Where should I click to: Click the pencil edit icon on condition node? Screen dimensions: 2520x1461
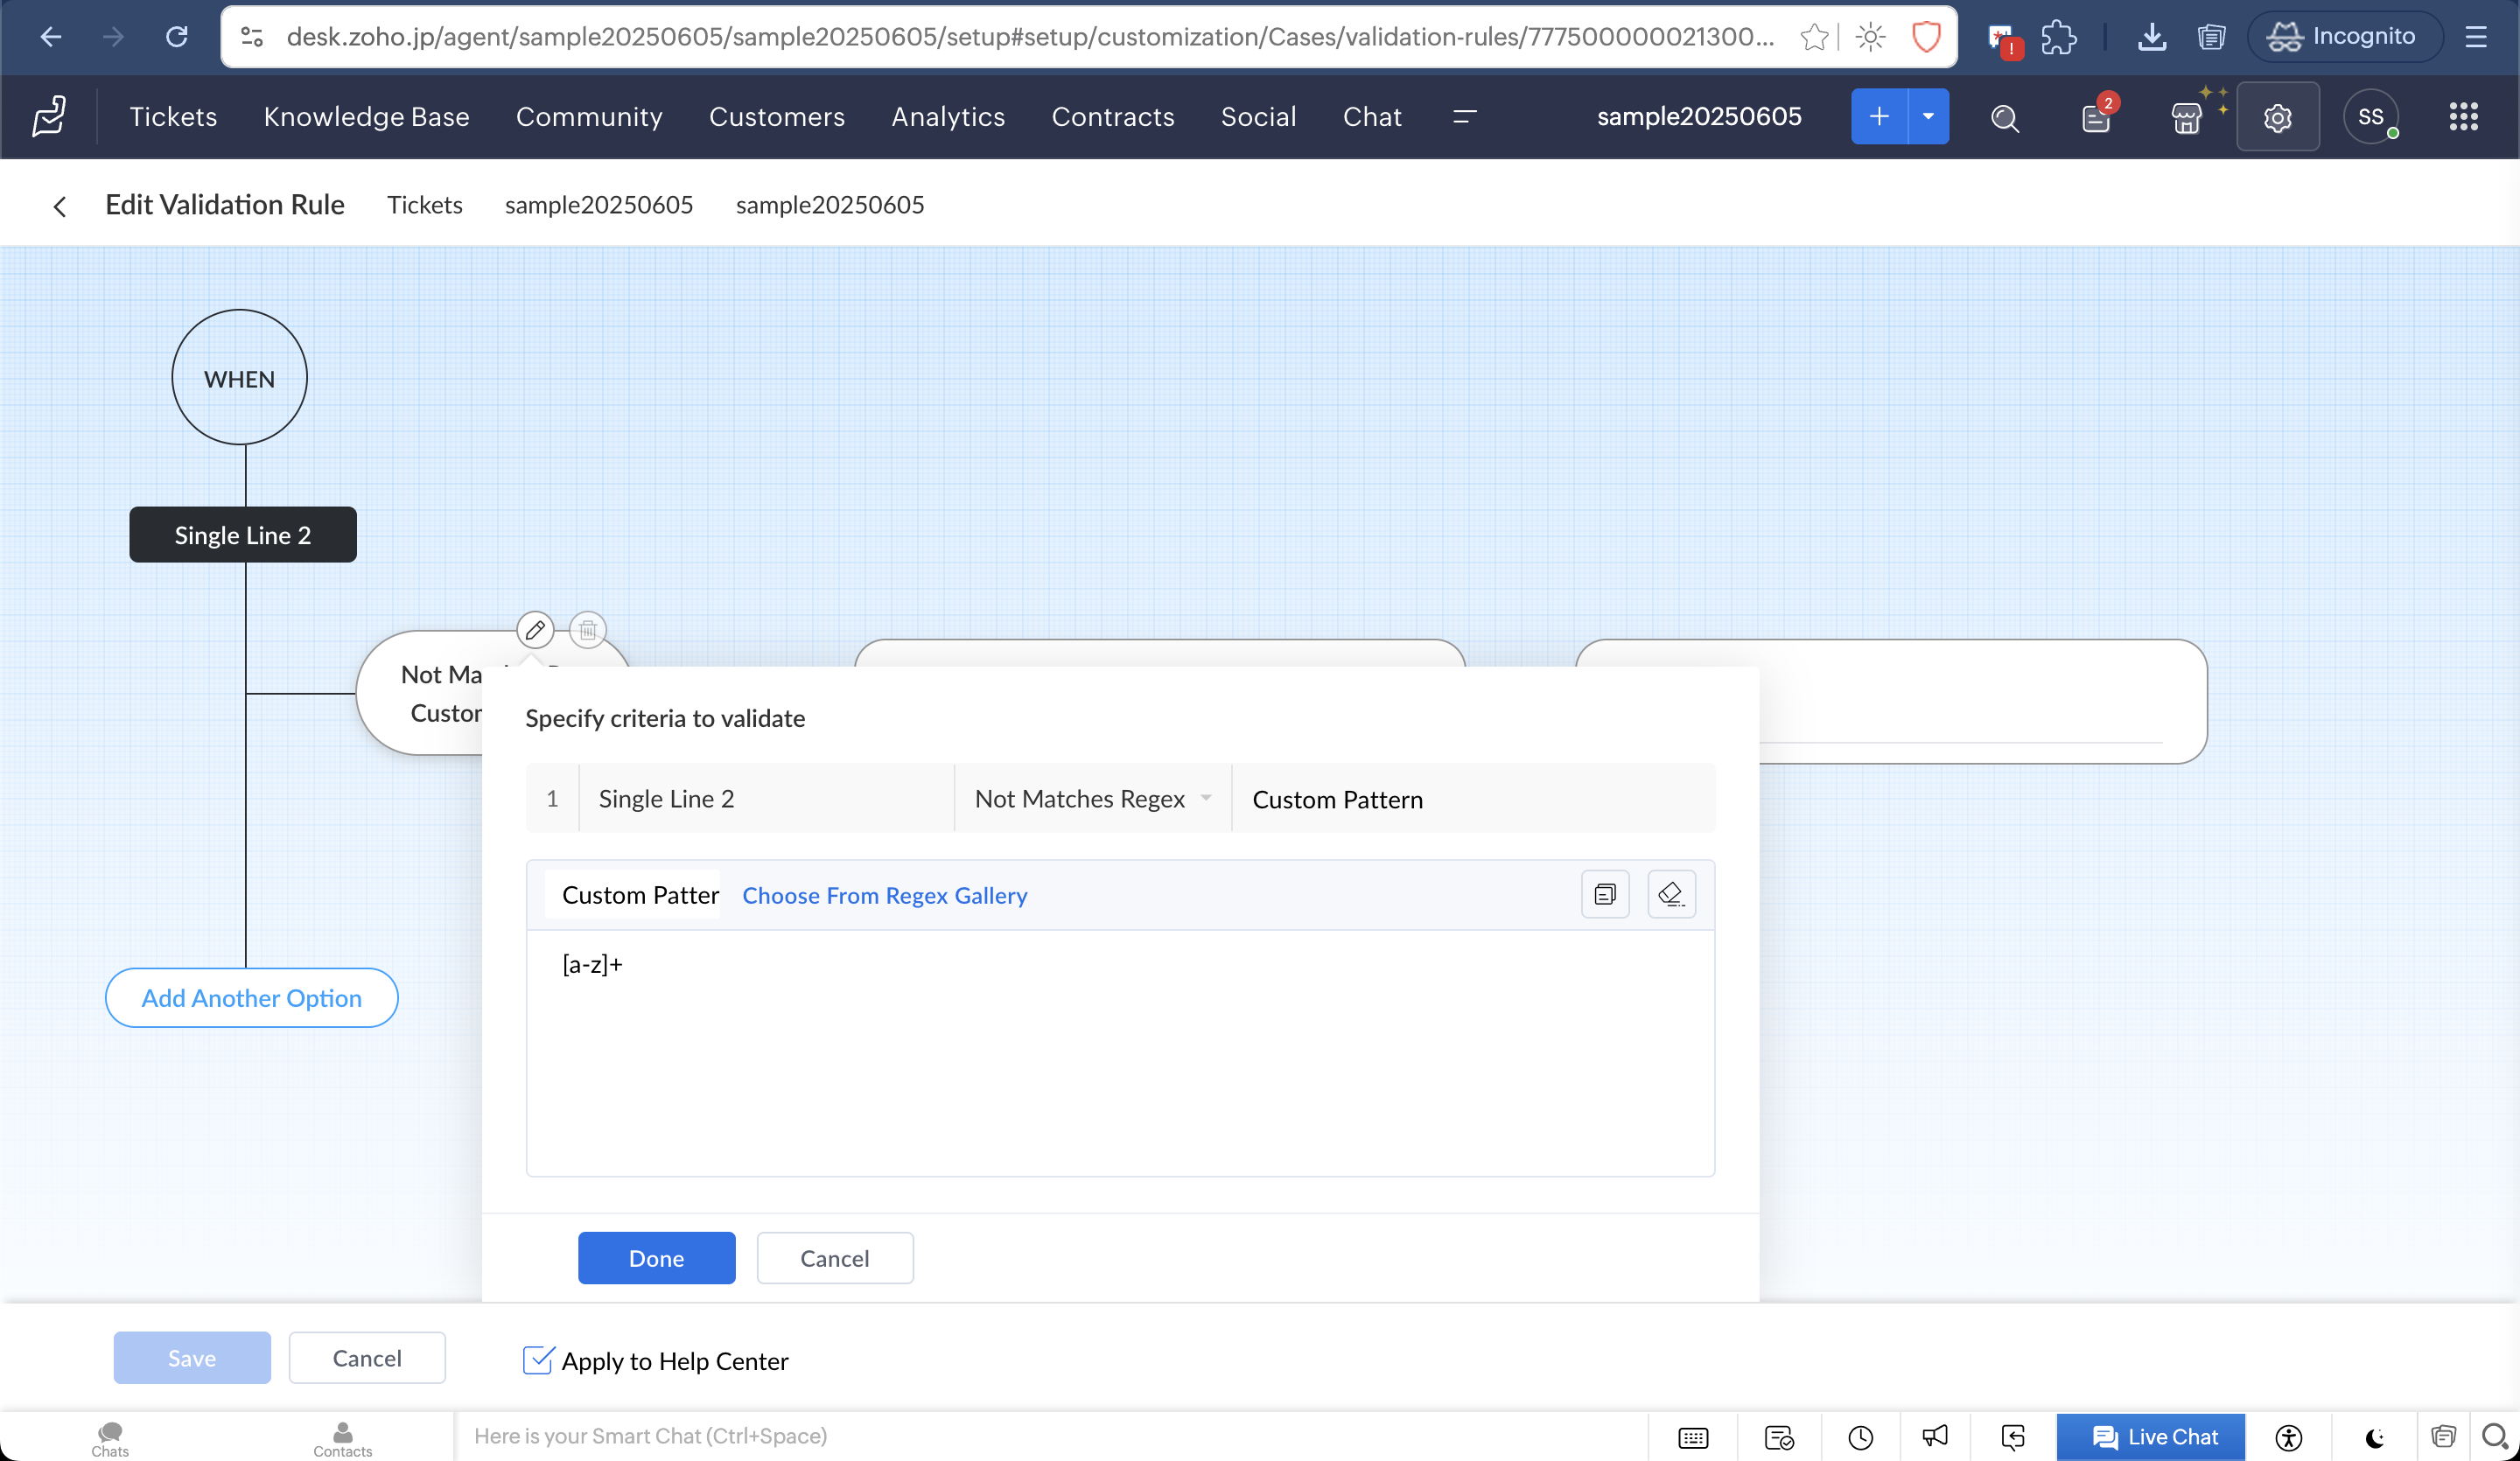tap(535, 630)
